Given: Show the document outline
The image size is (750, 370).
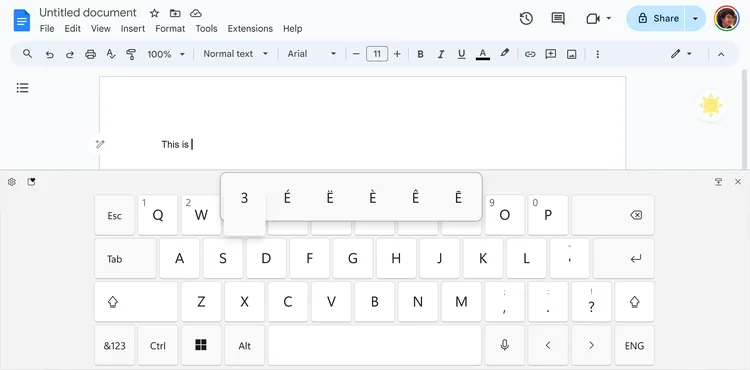Looking at the screenshot, I should point(22,88).
